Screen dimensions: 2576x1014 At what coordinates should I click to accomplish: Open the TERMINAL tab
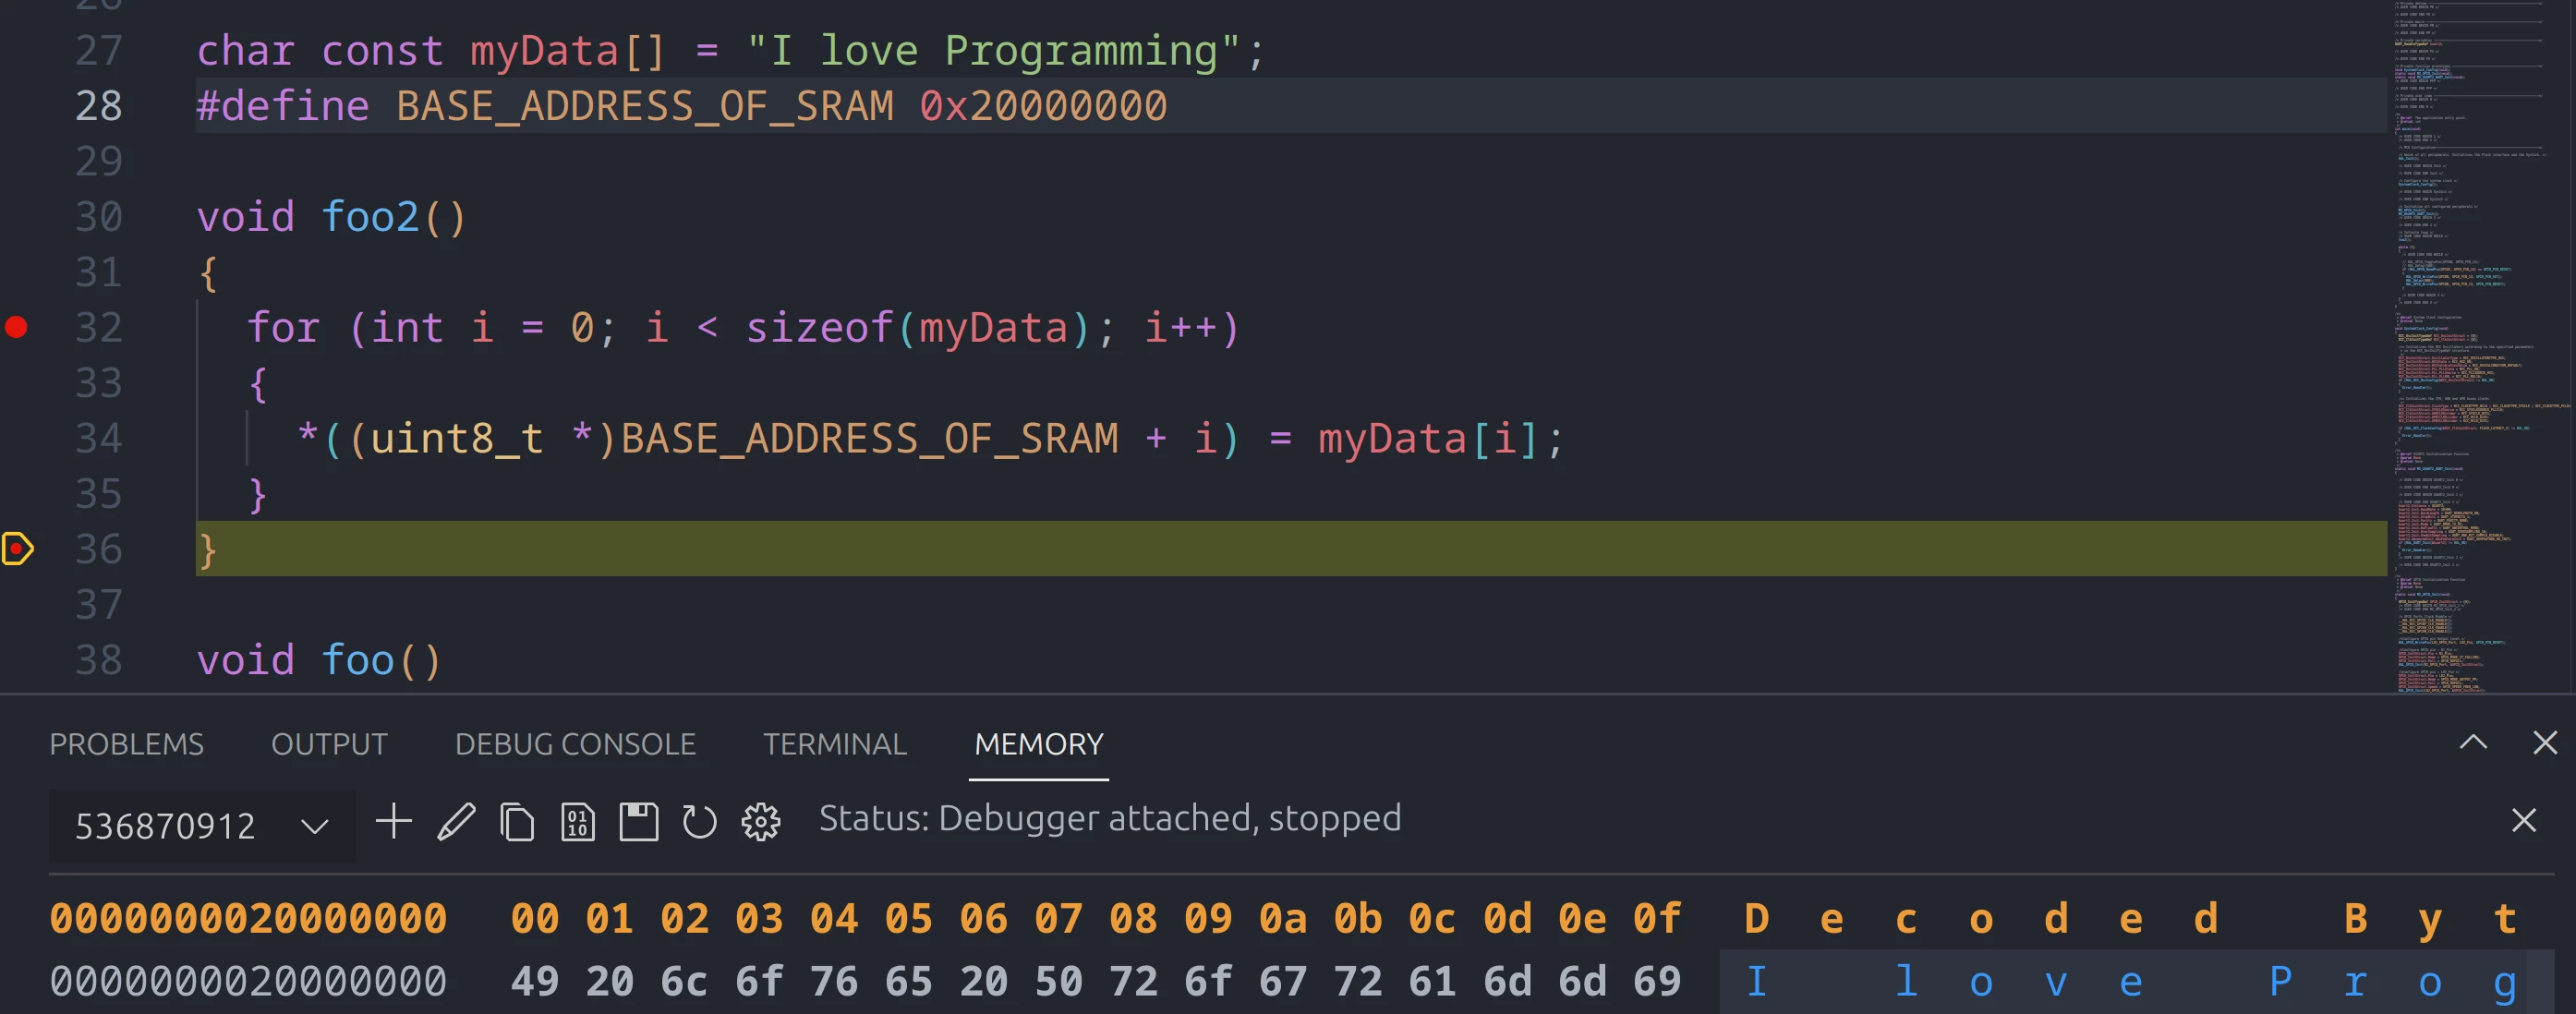coord(835,744)
